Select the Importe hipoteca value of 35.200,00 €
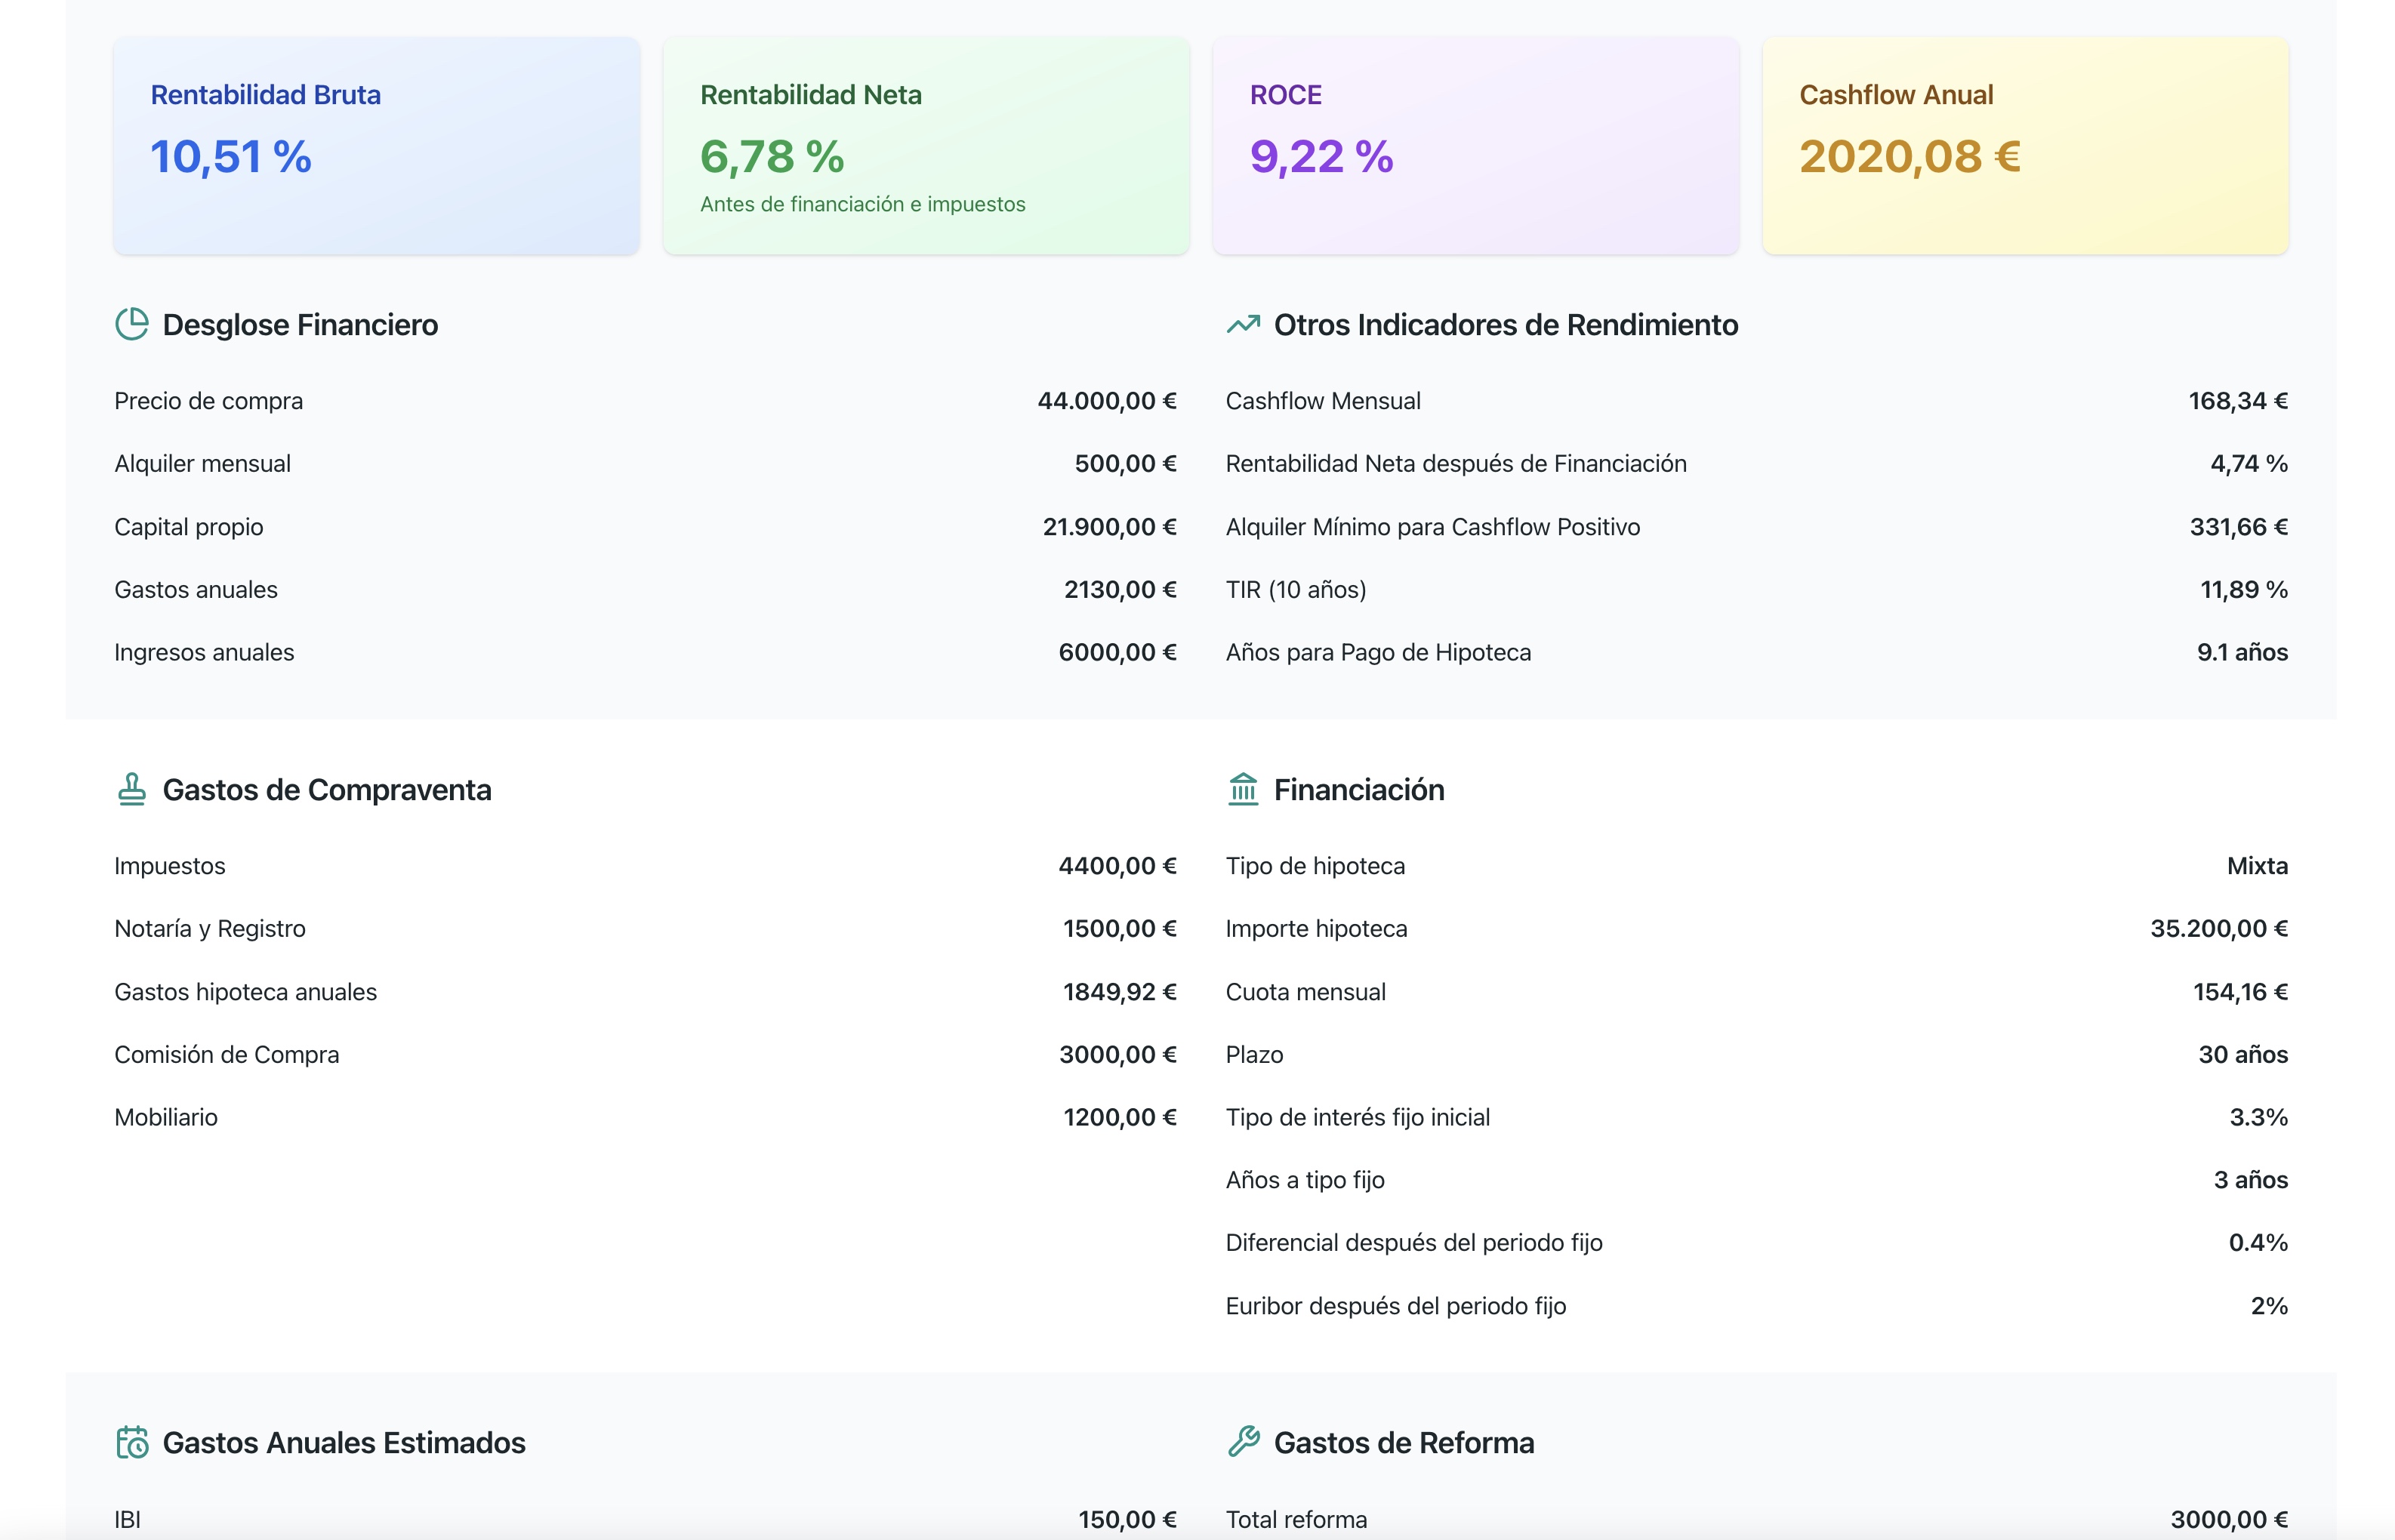The height and width of the screenshot is (1540, 2395). click(2219, 928)
